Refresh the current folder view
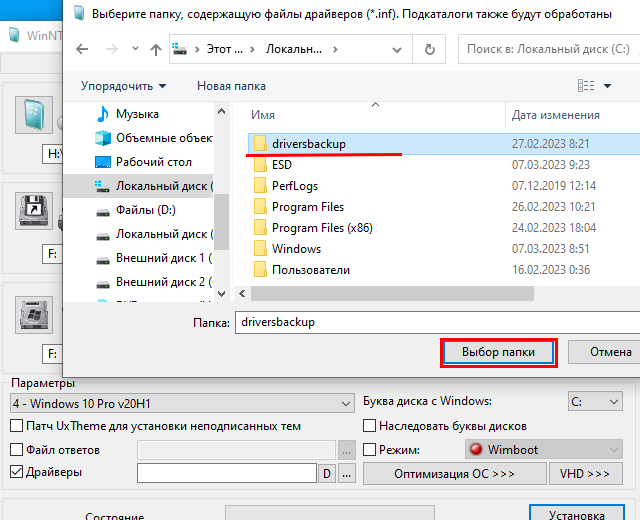The width and height of the screenshot is (640, 520). 429,49
